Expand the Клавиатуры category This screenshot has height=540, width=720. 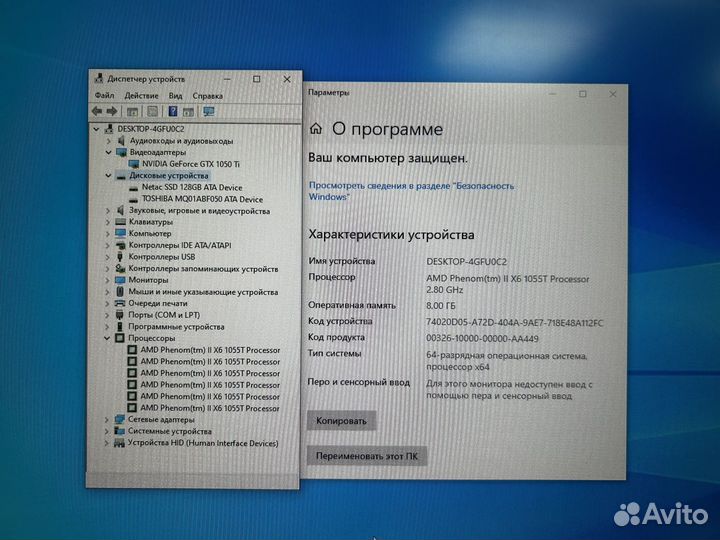coord(109,222)
